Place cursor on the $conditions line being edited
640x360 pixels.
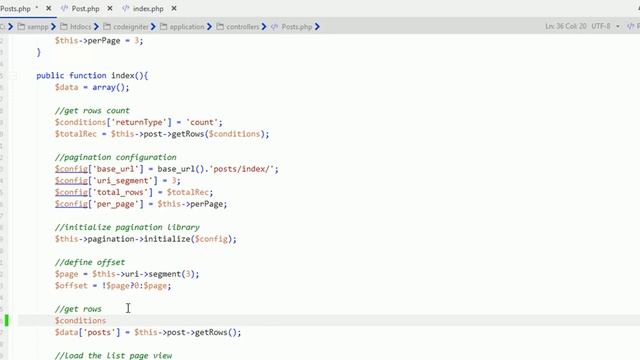tap(80, 321)
